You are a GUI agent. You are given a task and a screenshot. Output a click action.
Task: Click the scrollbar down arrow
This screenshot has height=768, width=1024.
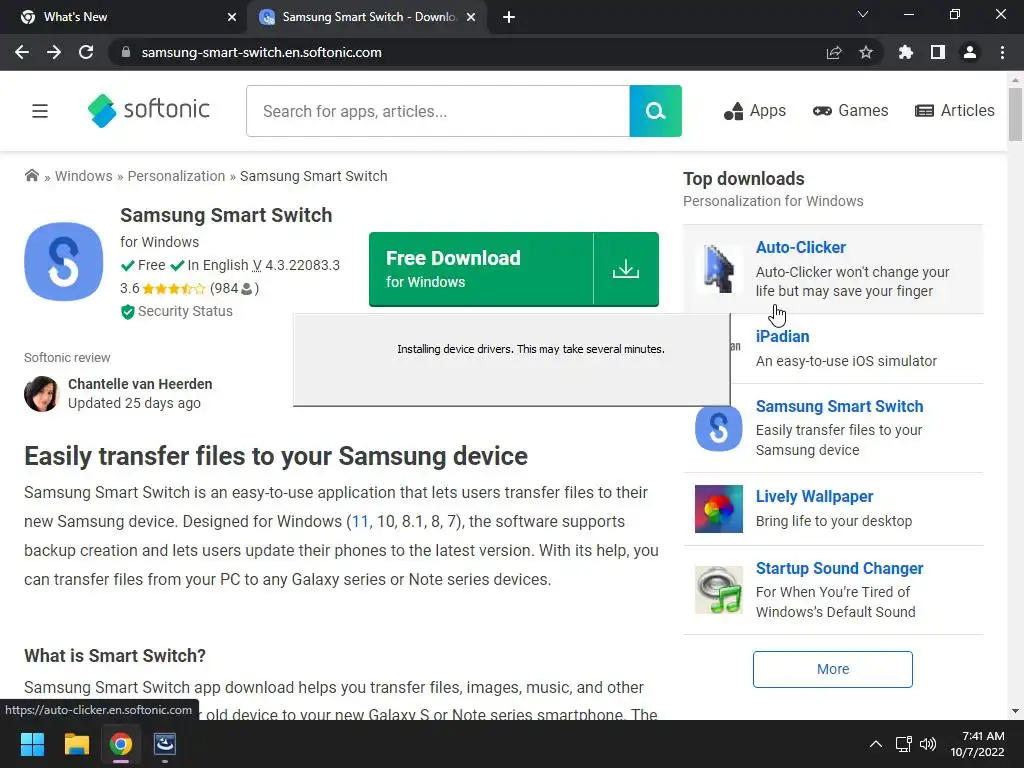[1015, 711]
